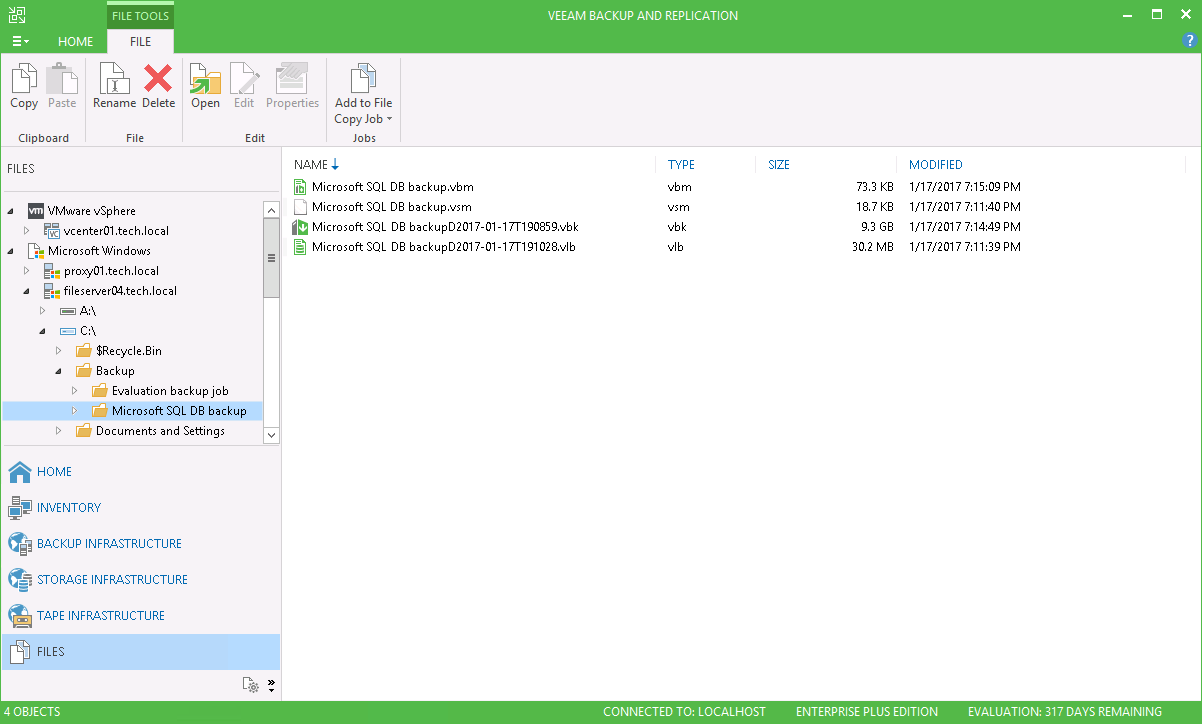1202x724 pixels.
Task: Open the FILES navigation view
Action: point(140,652)
